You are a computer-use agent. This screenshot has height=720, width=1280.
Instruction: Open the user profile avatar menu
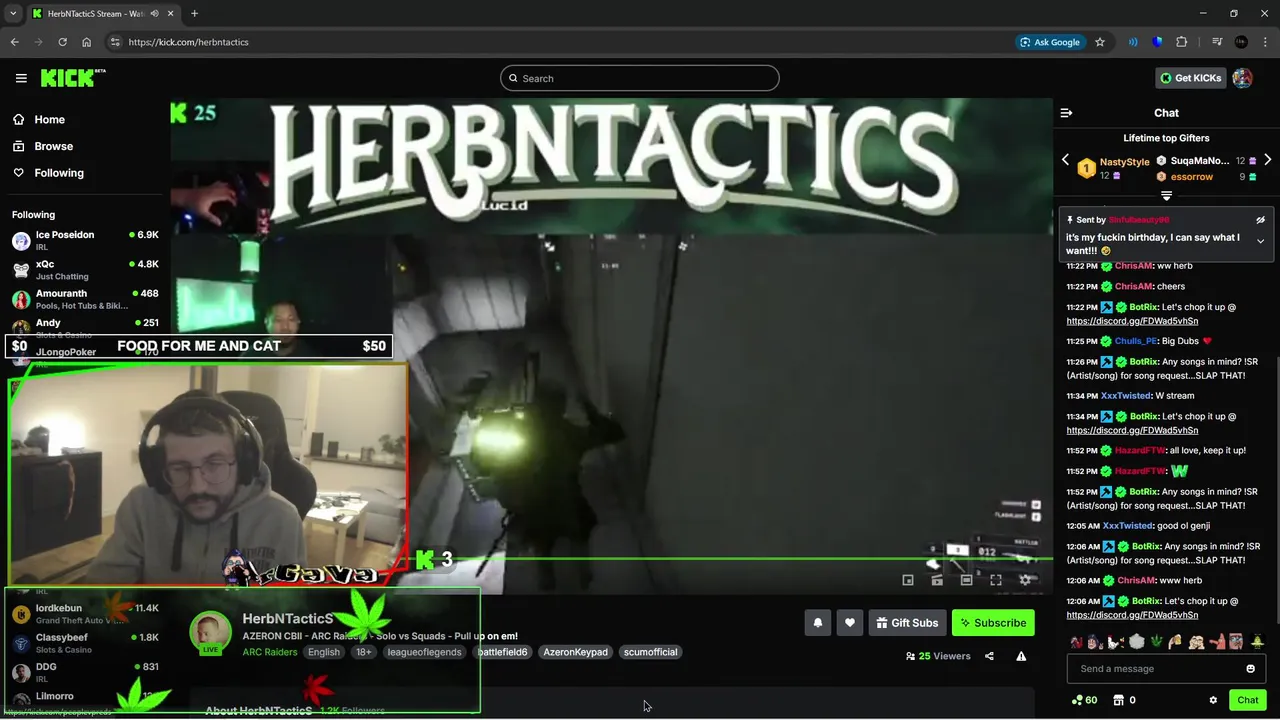(1242, 78)
